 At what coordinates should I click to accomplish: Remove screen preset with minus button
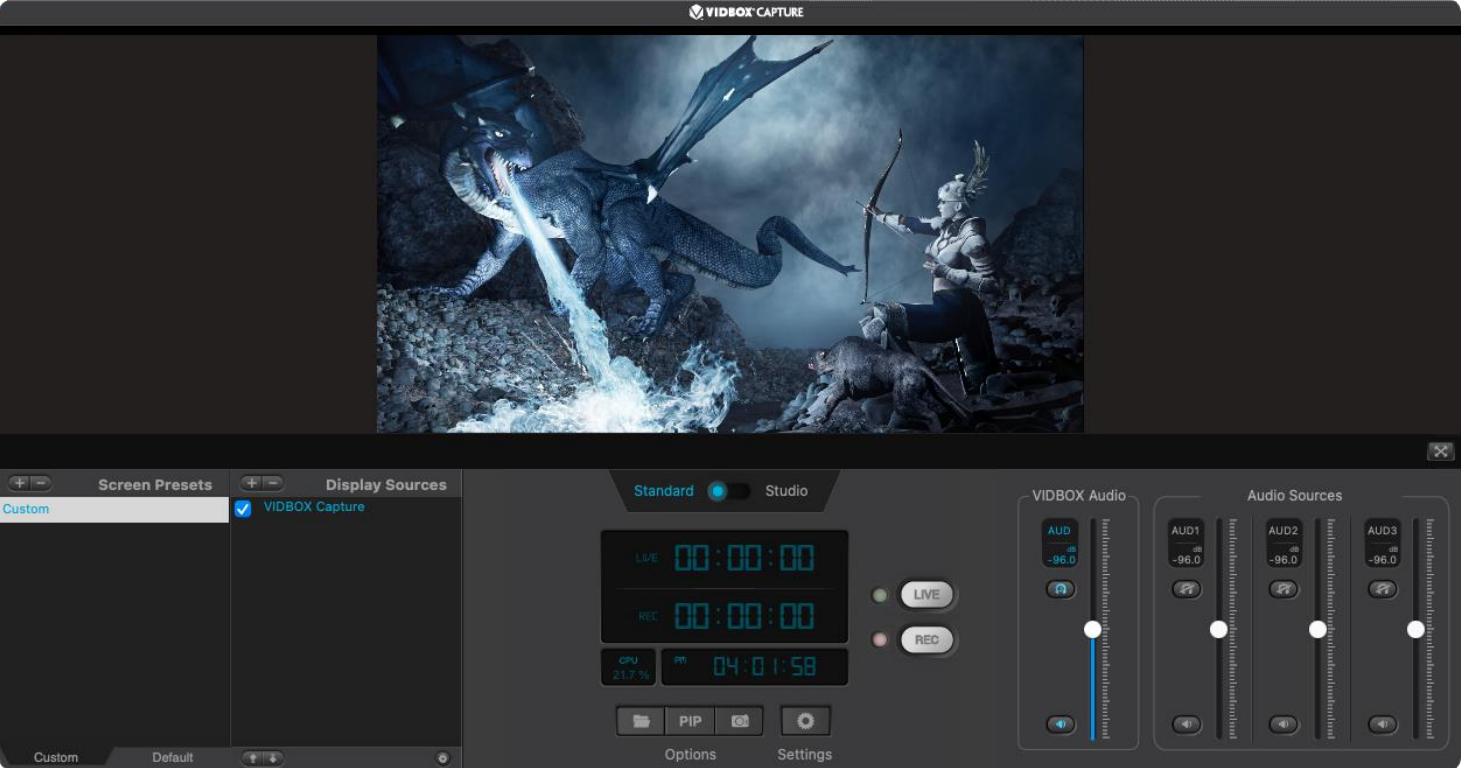pyautogui.click(x=41, y=483)
